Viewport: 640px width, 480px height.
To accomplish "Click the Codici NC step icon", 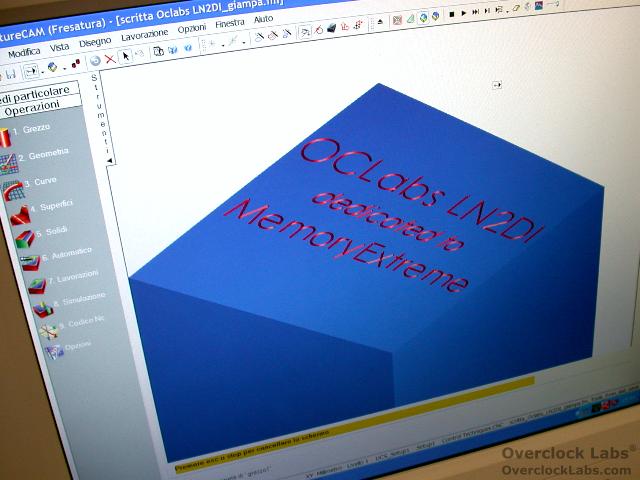I will tap(49, 332).
